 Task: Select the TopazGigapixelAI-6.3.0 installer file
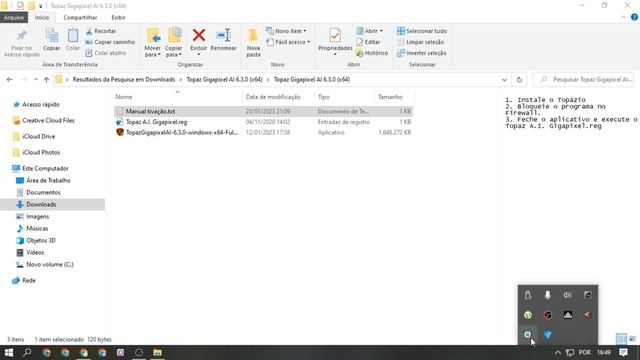click(x=263, y=133)
